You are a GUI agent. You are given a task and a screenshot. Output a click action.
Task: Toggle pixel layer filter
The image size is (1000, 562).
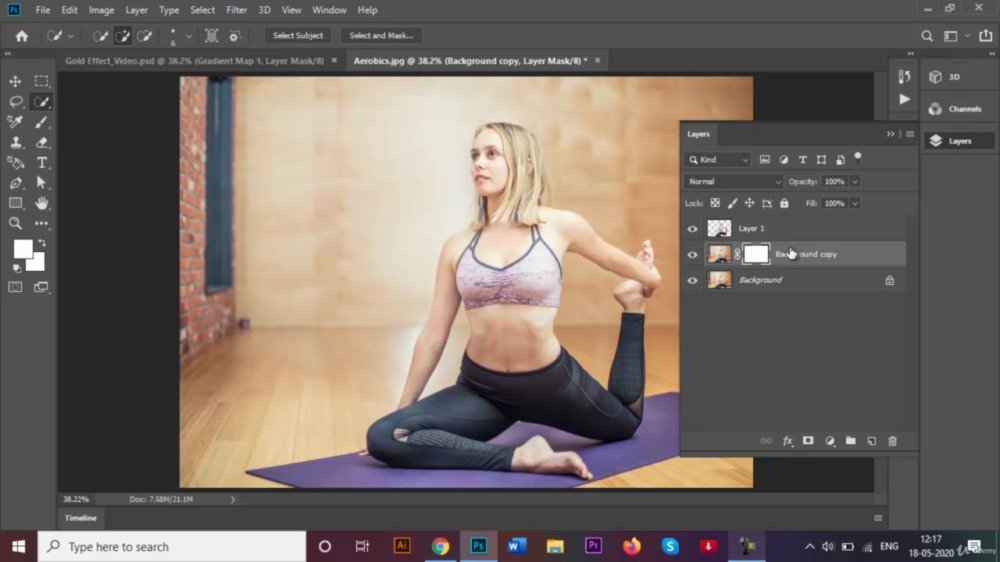pos(765,159)
